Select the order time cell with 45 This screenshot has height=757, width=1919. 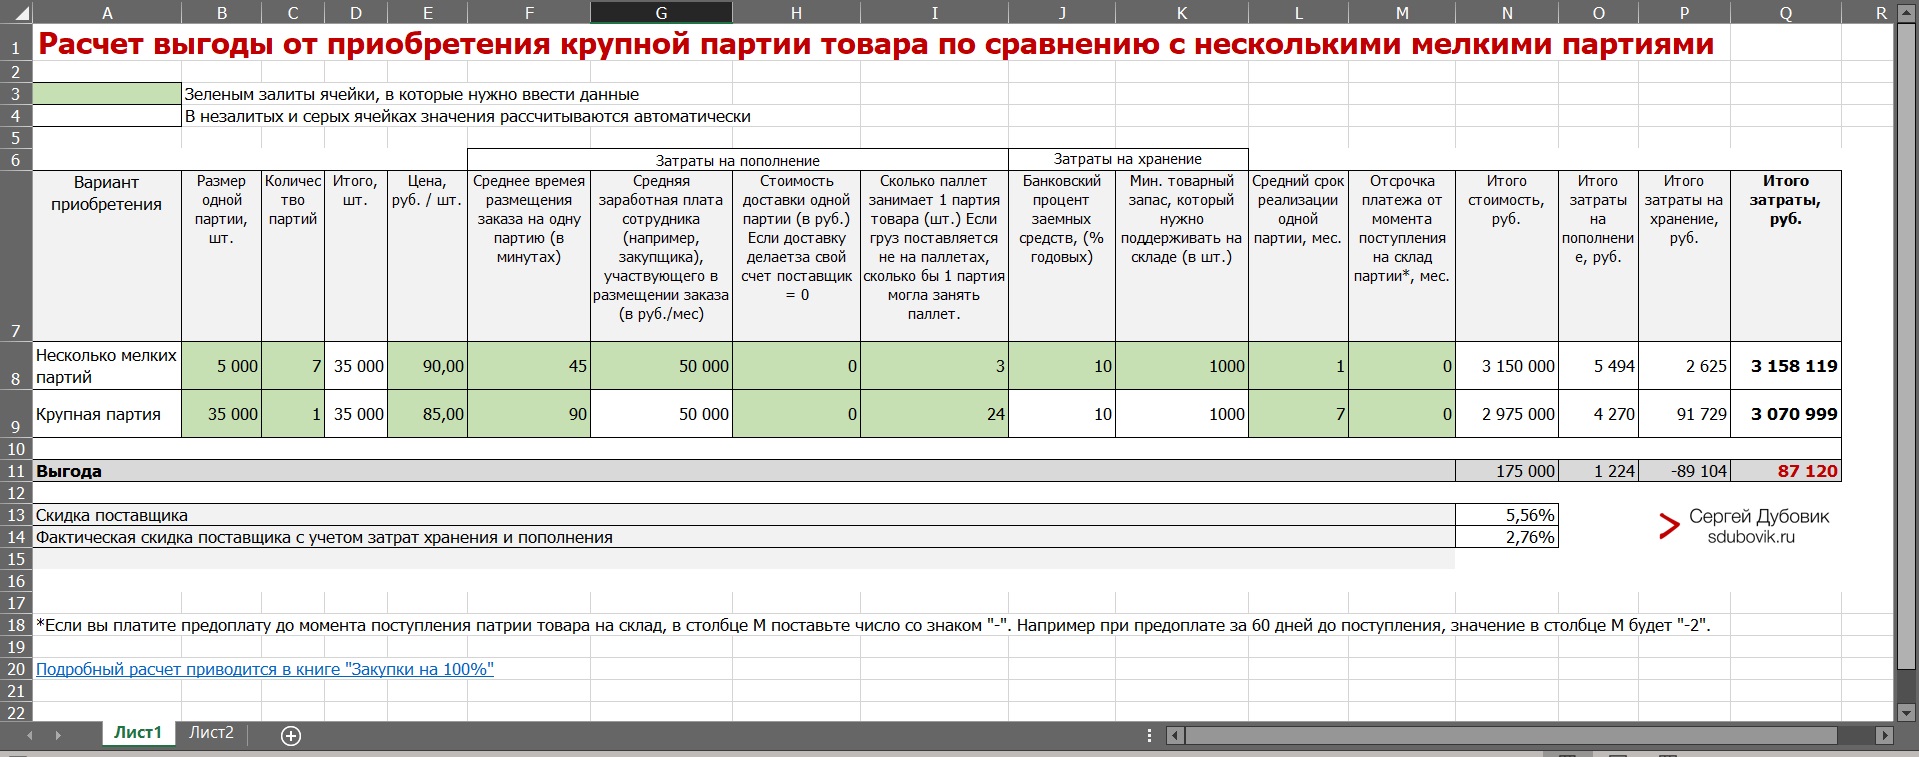529,366
